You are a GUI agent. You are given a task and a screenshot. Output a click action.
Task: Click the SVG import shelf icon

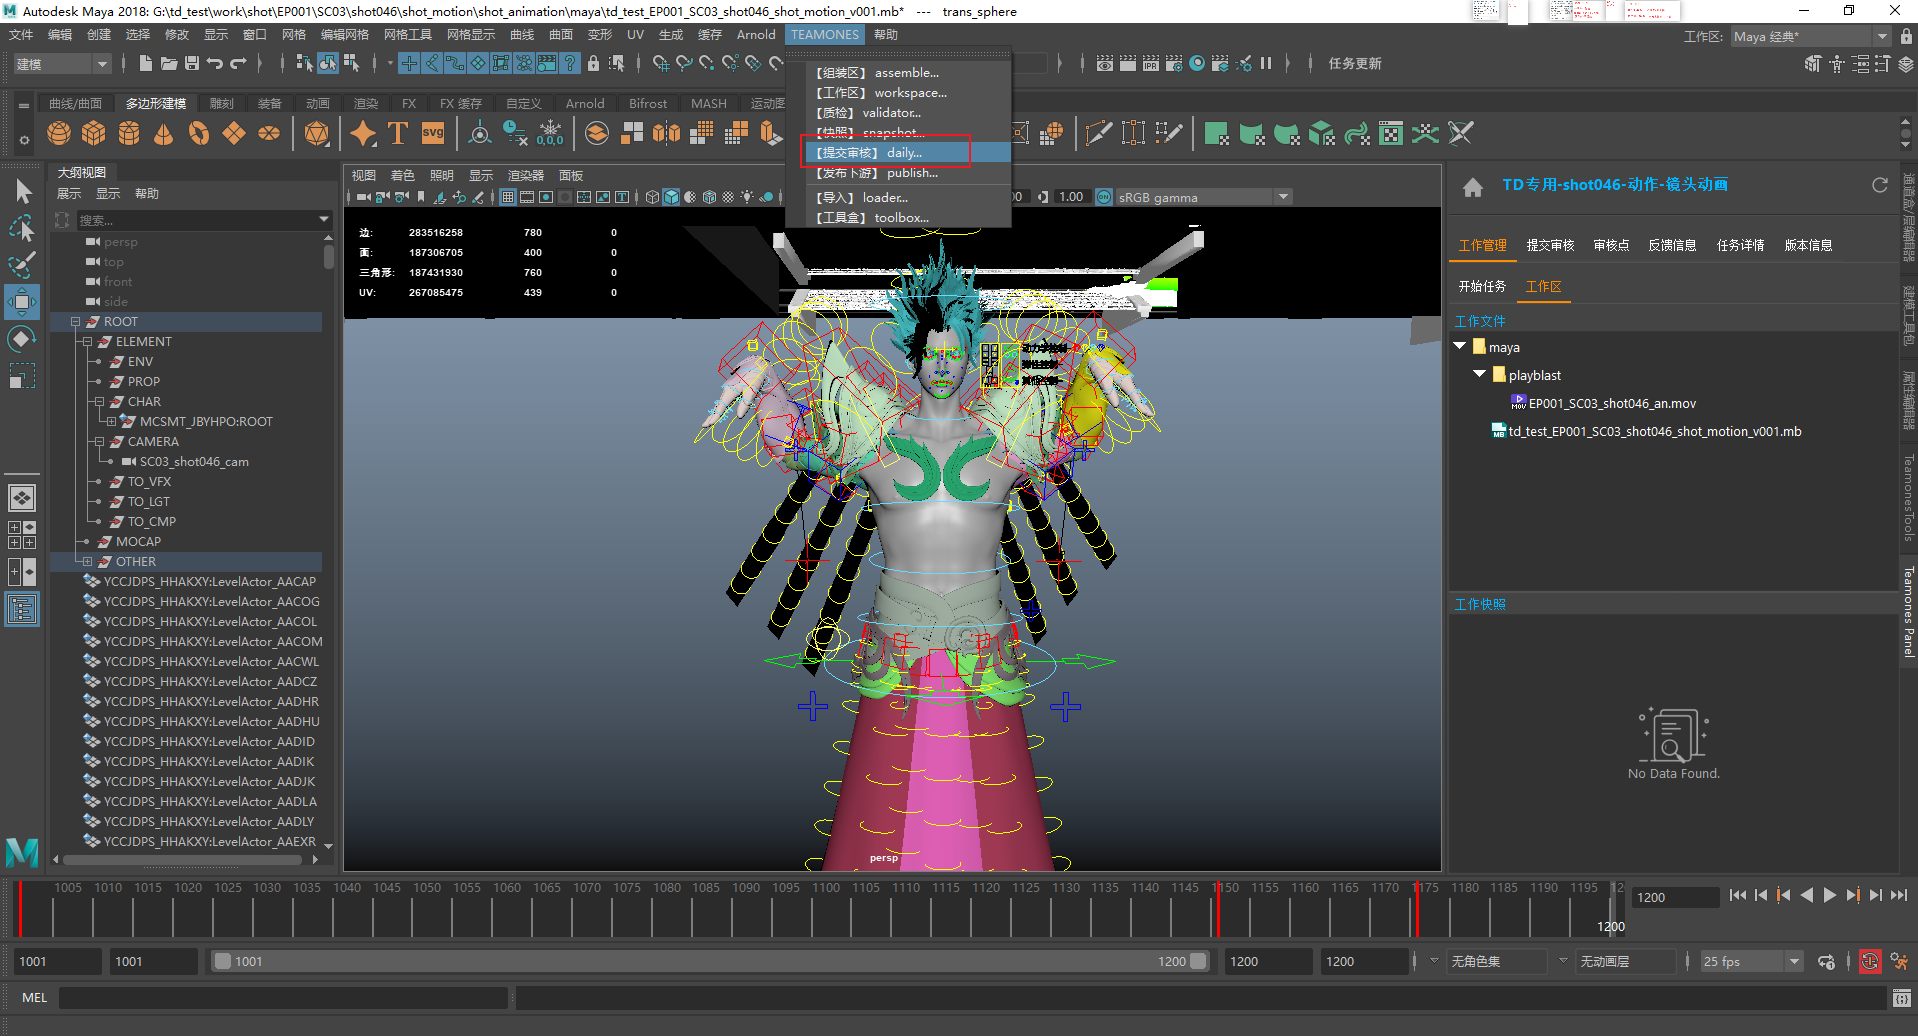(432, 133)
